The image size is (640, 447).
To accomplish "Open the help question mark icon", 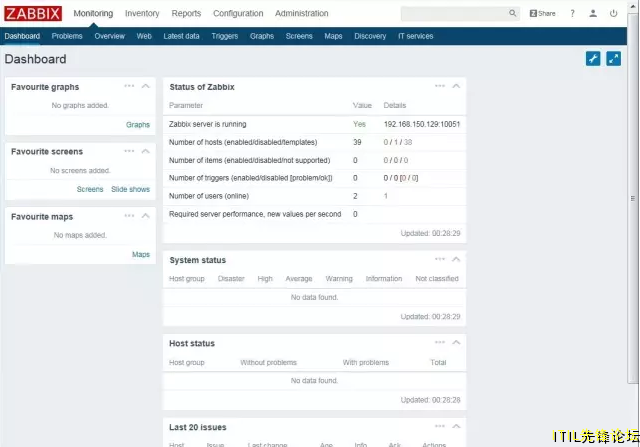I will (x=572, y=13).
